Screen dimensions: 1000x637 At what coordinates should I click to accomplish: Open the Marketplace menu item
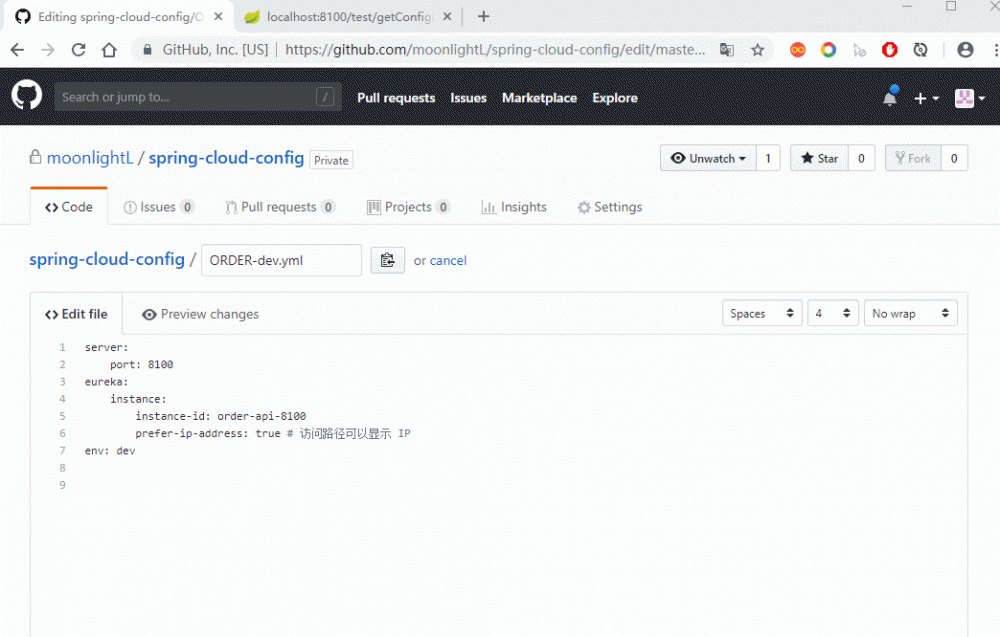tap(539, 98)
